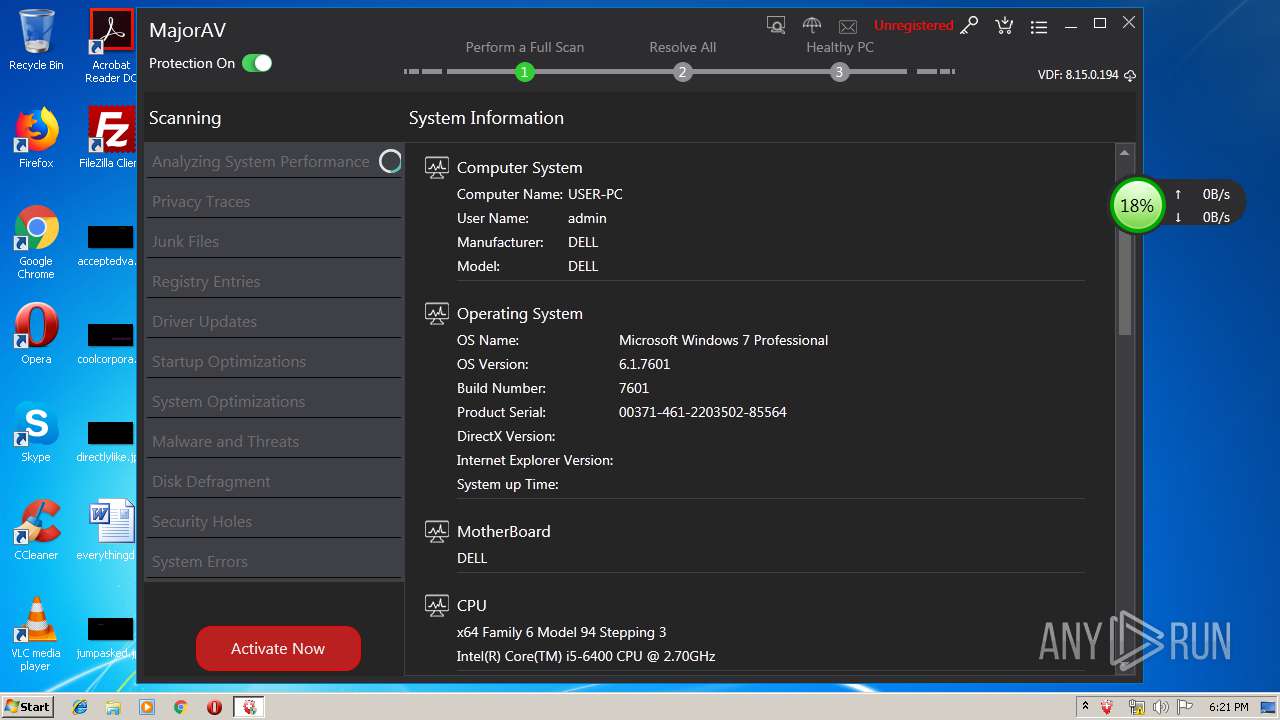
Task: Click the 6:21 PM system clock
Action: pos(1229,707)
